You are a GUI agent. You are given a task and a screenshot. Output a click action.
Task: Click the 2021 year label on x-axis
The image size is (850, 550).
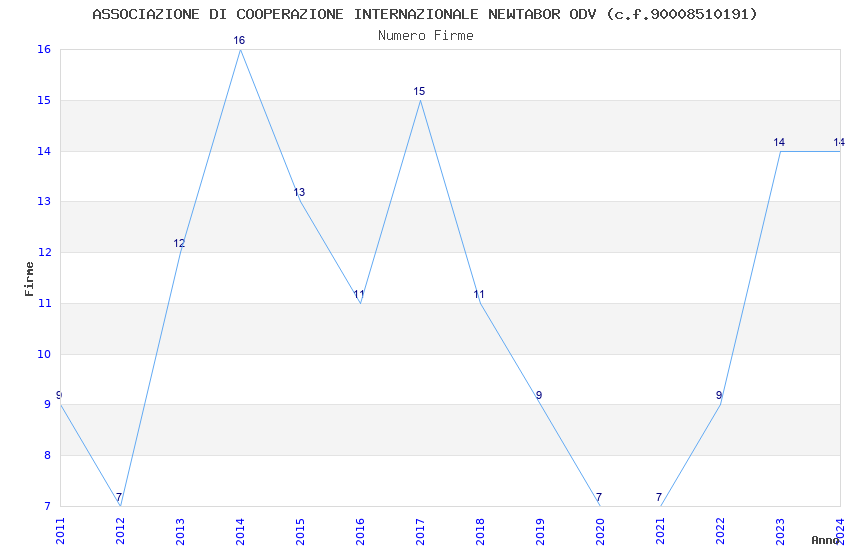click(660, 531)
